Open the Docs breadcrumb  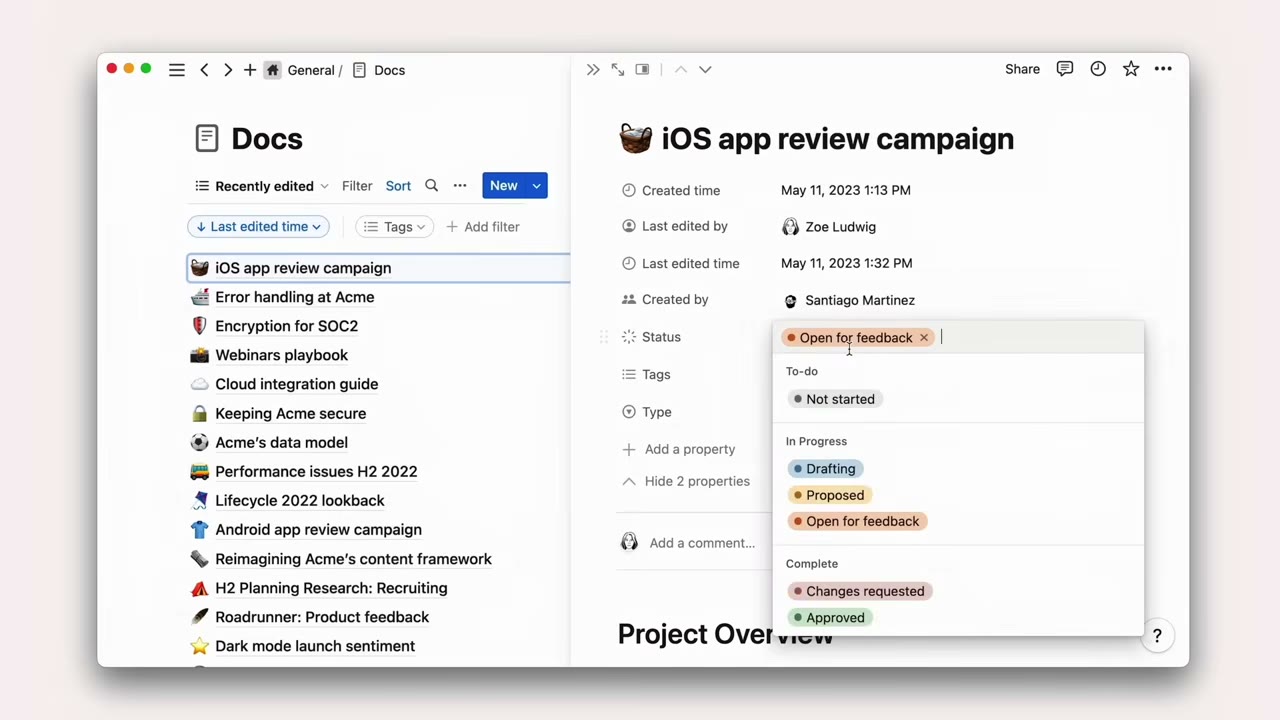point(379,70)
